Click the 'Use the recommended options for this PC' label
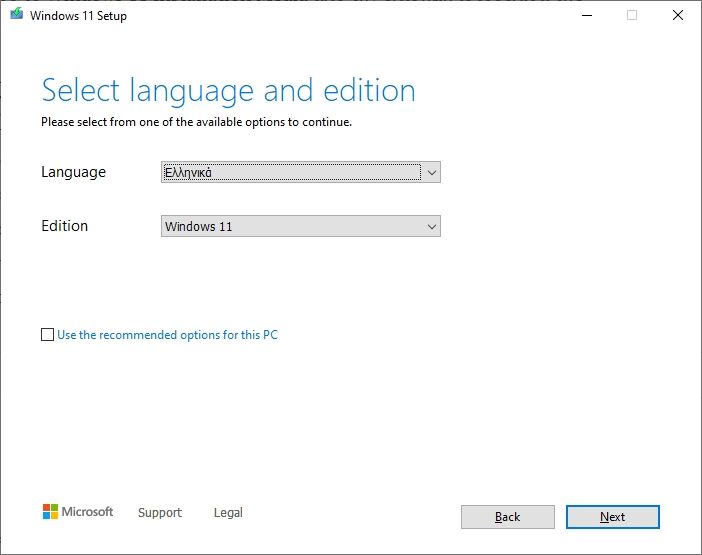Viewport: 702px width, 555px height. [x=167, y=335]
